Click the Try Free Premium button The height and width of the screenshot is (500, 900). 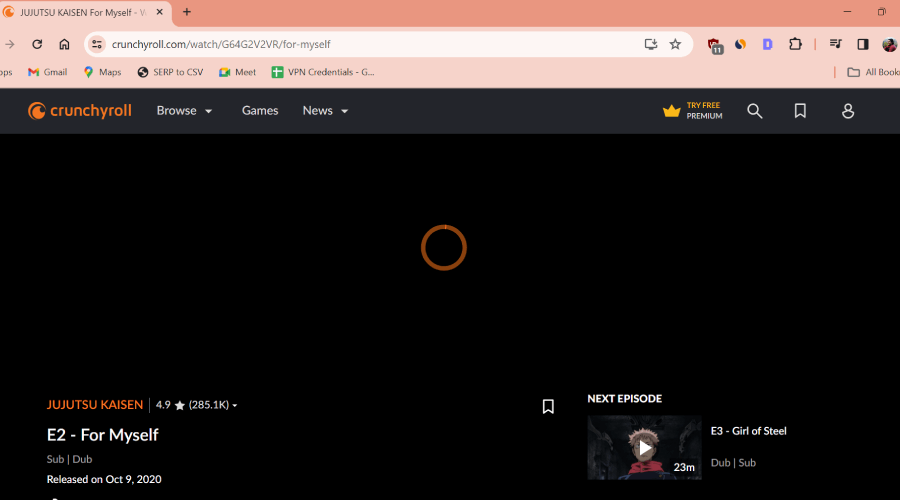click(x=693, y=111)
